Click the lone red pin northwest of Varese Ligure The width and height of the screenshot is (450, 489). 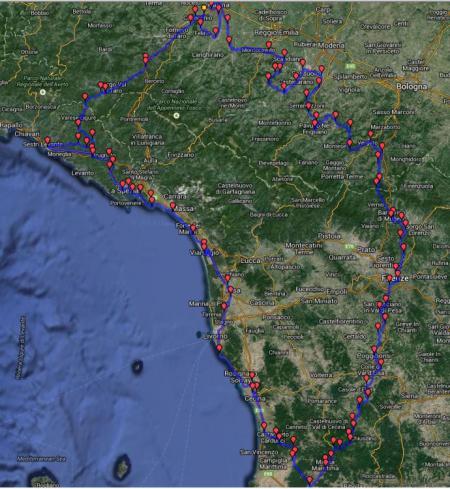click(85, 97)
